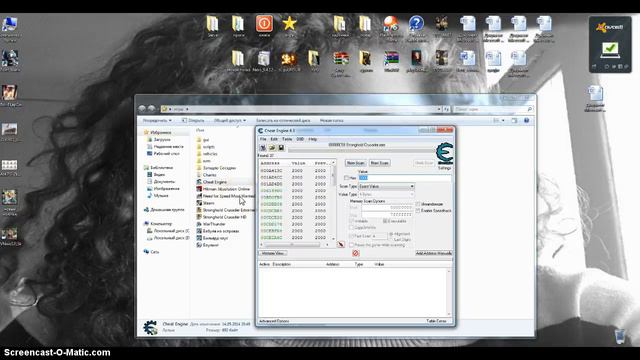The height and width of the screenshot is (360, 640).
Task: Click the Memory View button
Action: point(272,253)
